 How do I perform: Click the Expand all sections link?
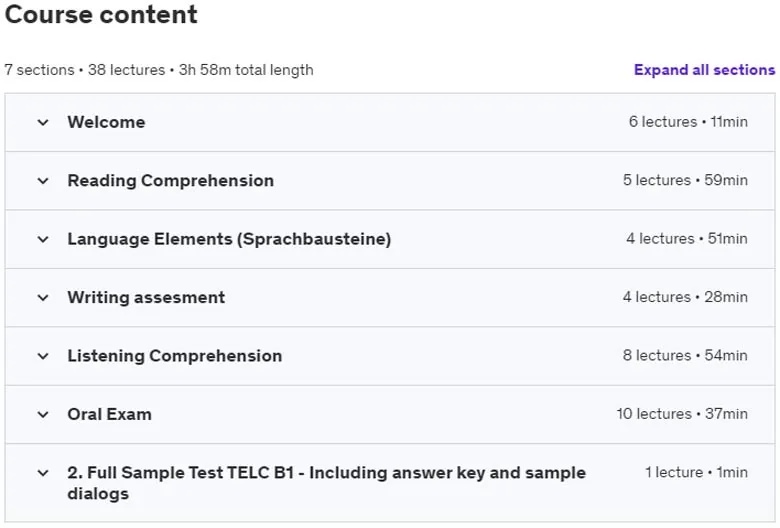704,70
